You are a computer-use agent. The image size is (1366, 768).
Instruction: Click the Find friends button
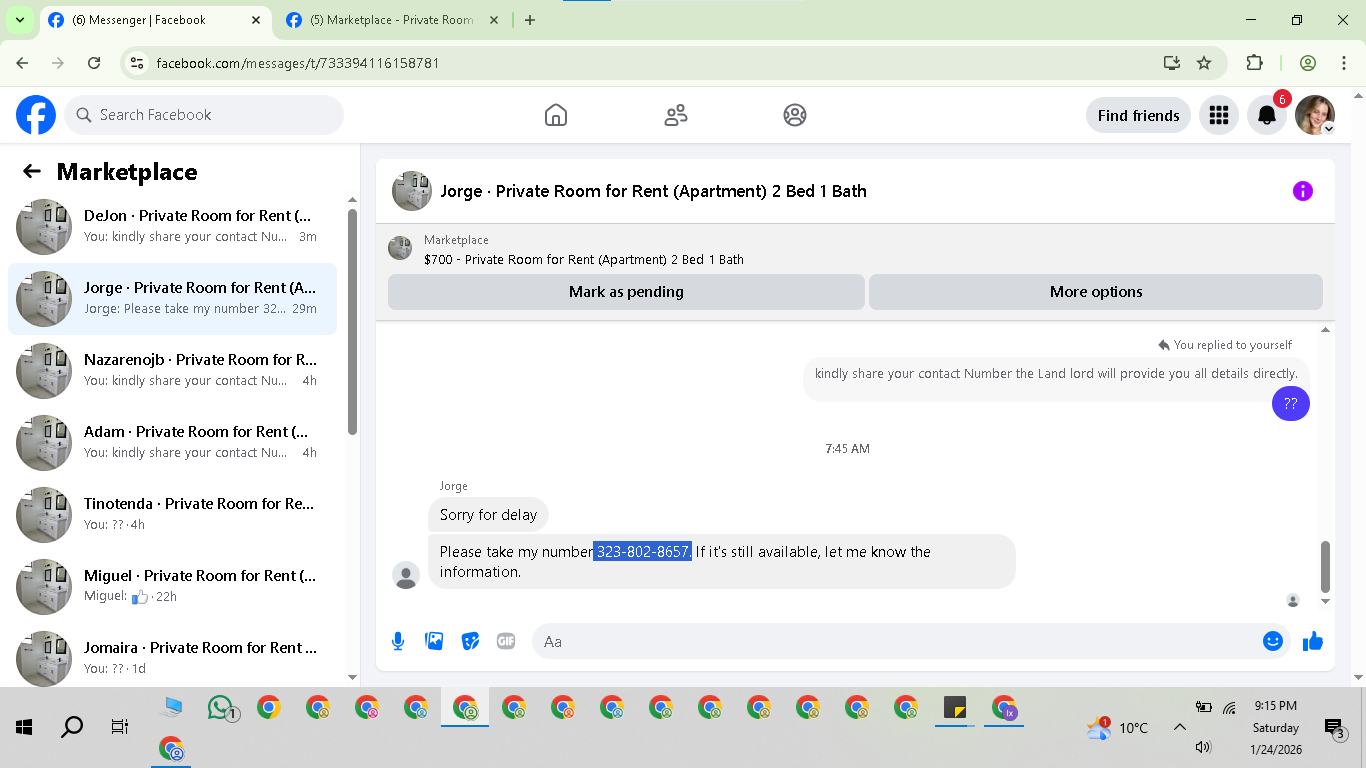coord(1138,115)
